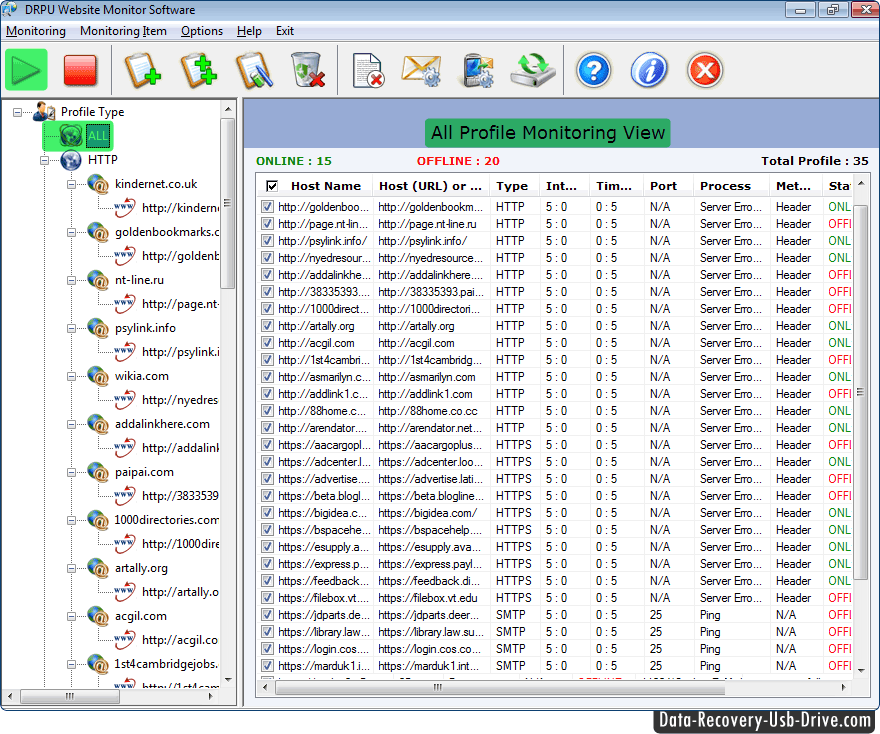
Task: Click the Exit menu item
Action: coord(285,31)
